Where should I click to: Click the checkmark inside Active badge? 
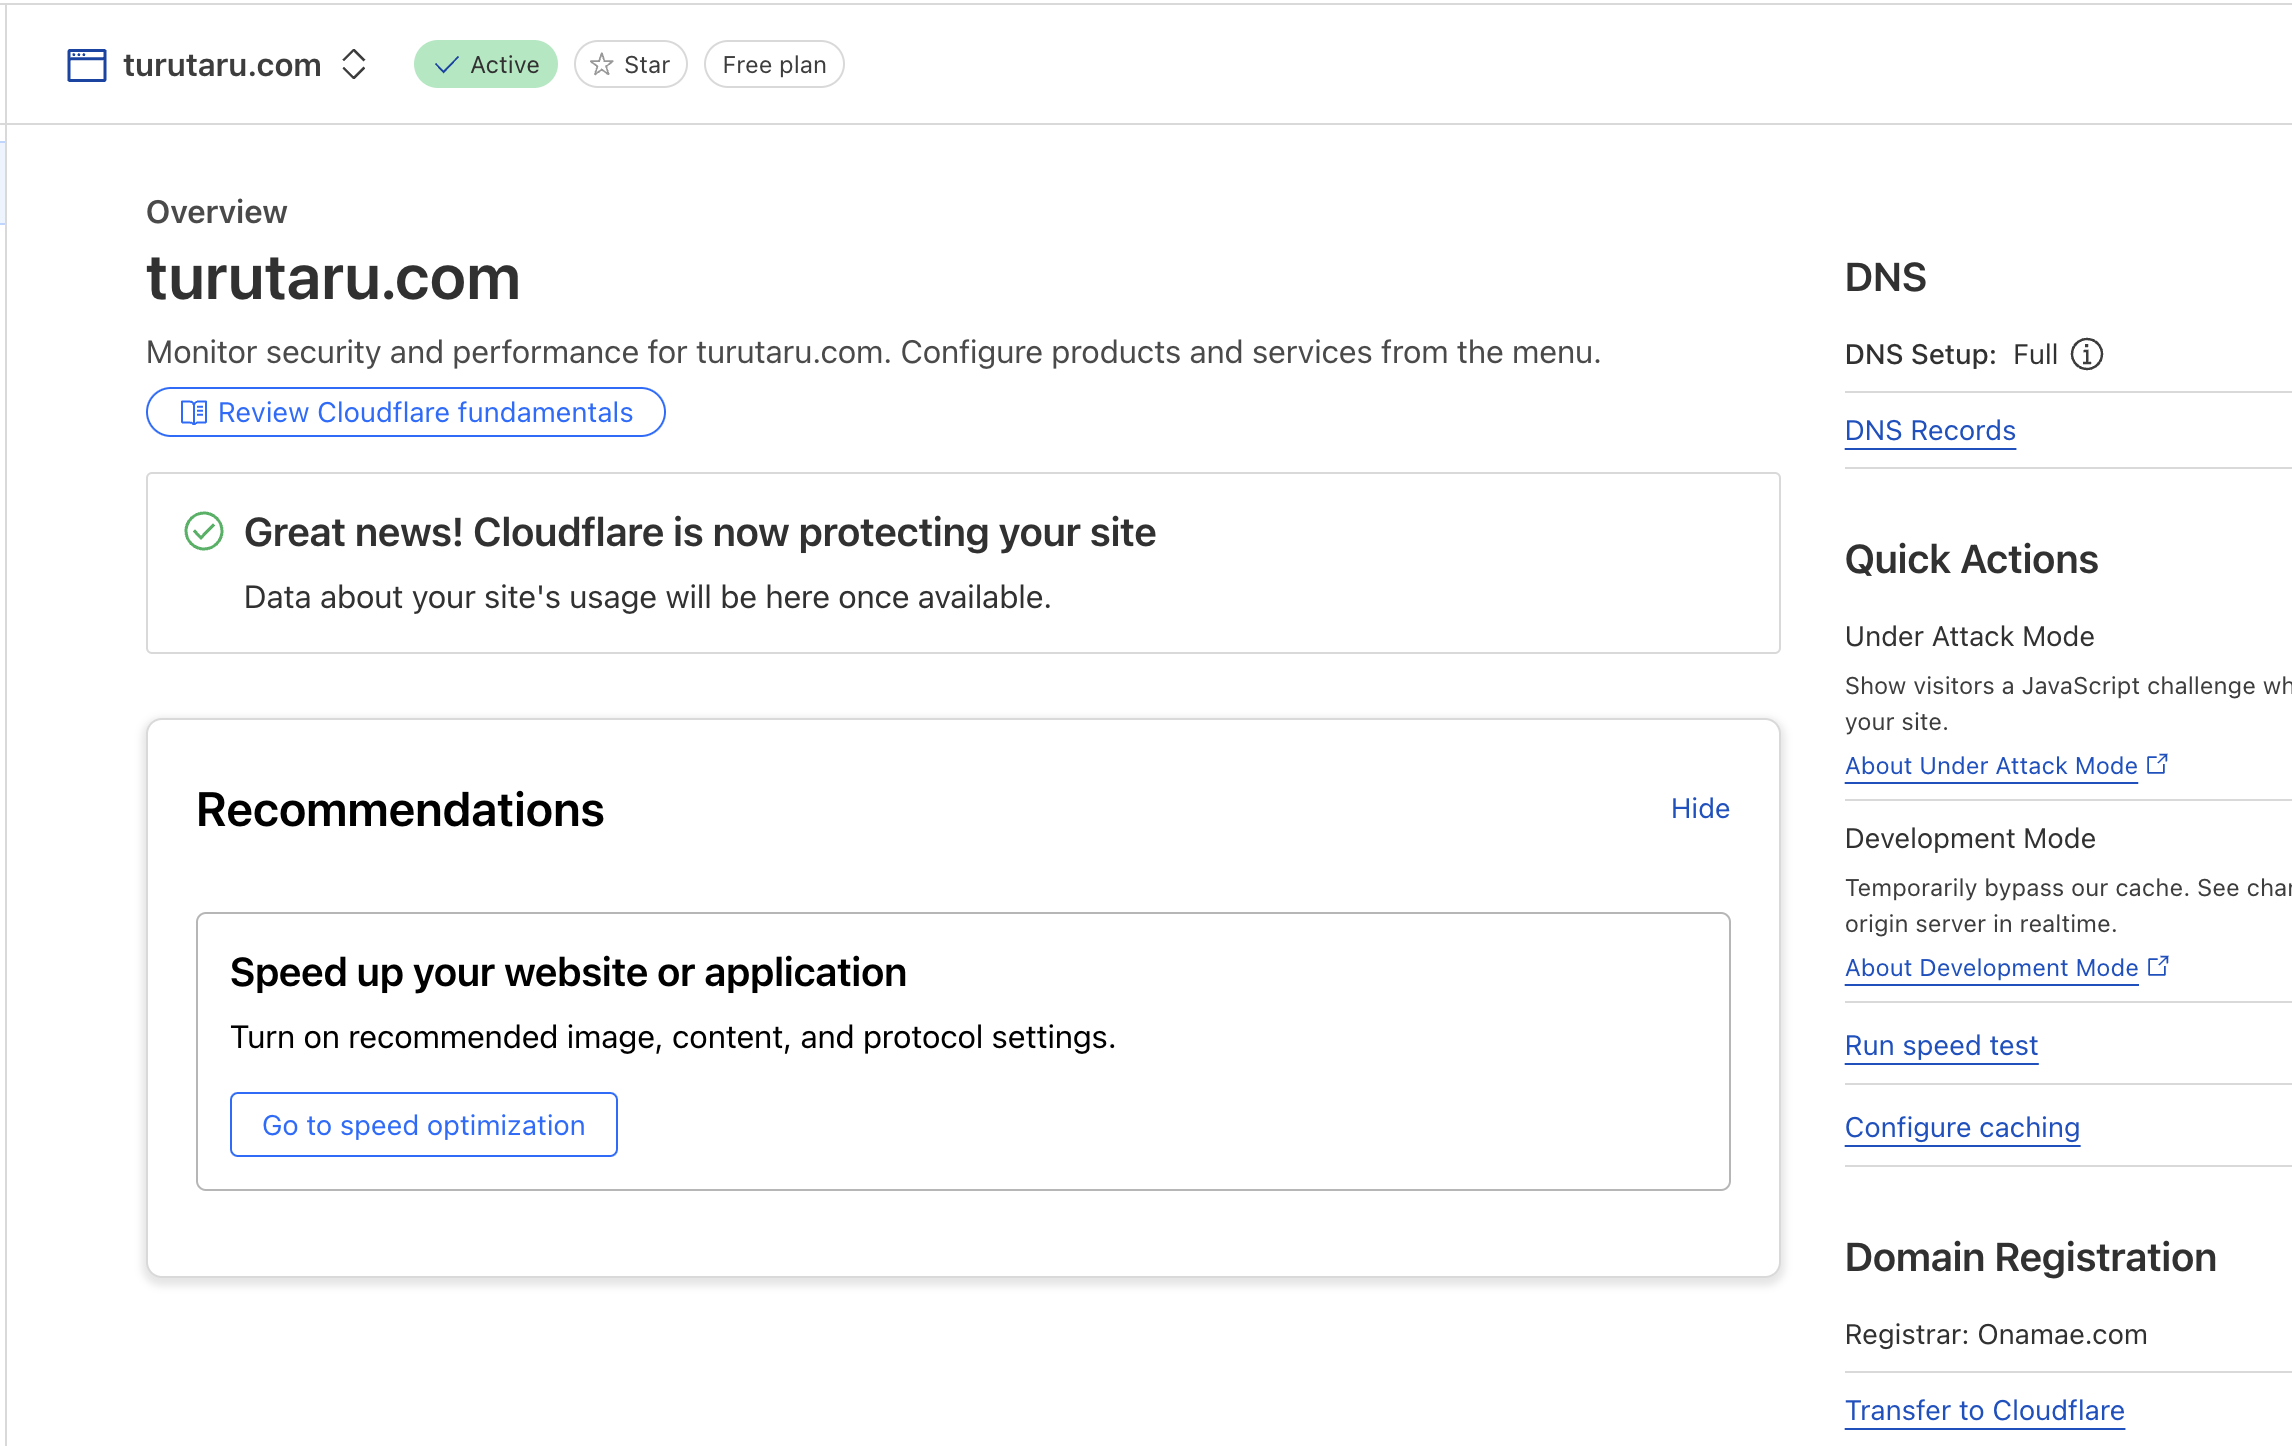(447, 65)
